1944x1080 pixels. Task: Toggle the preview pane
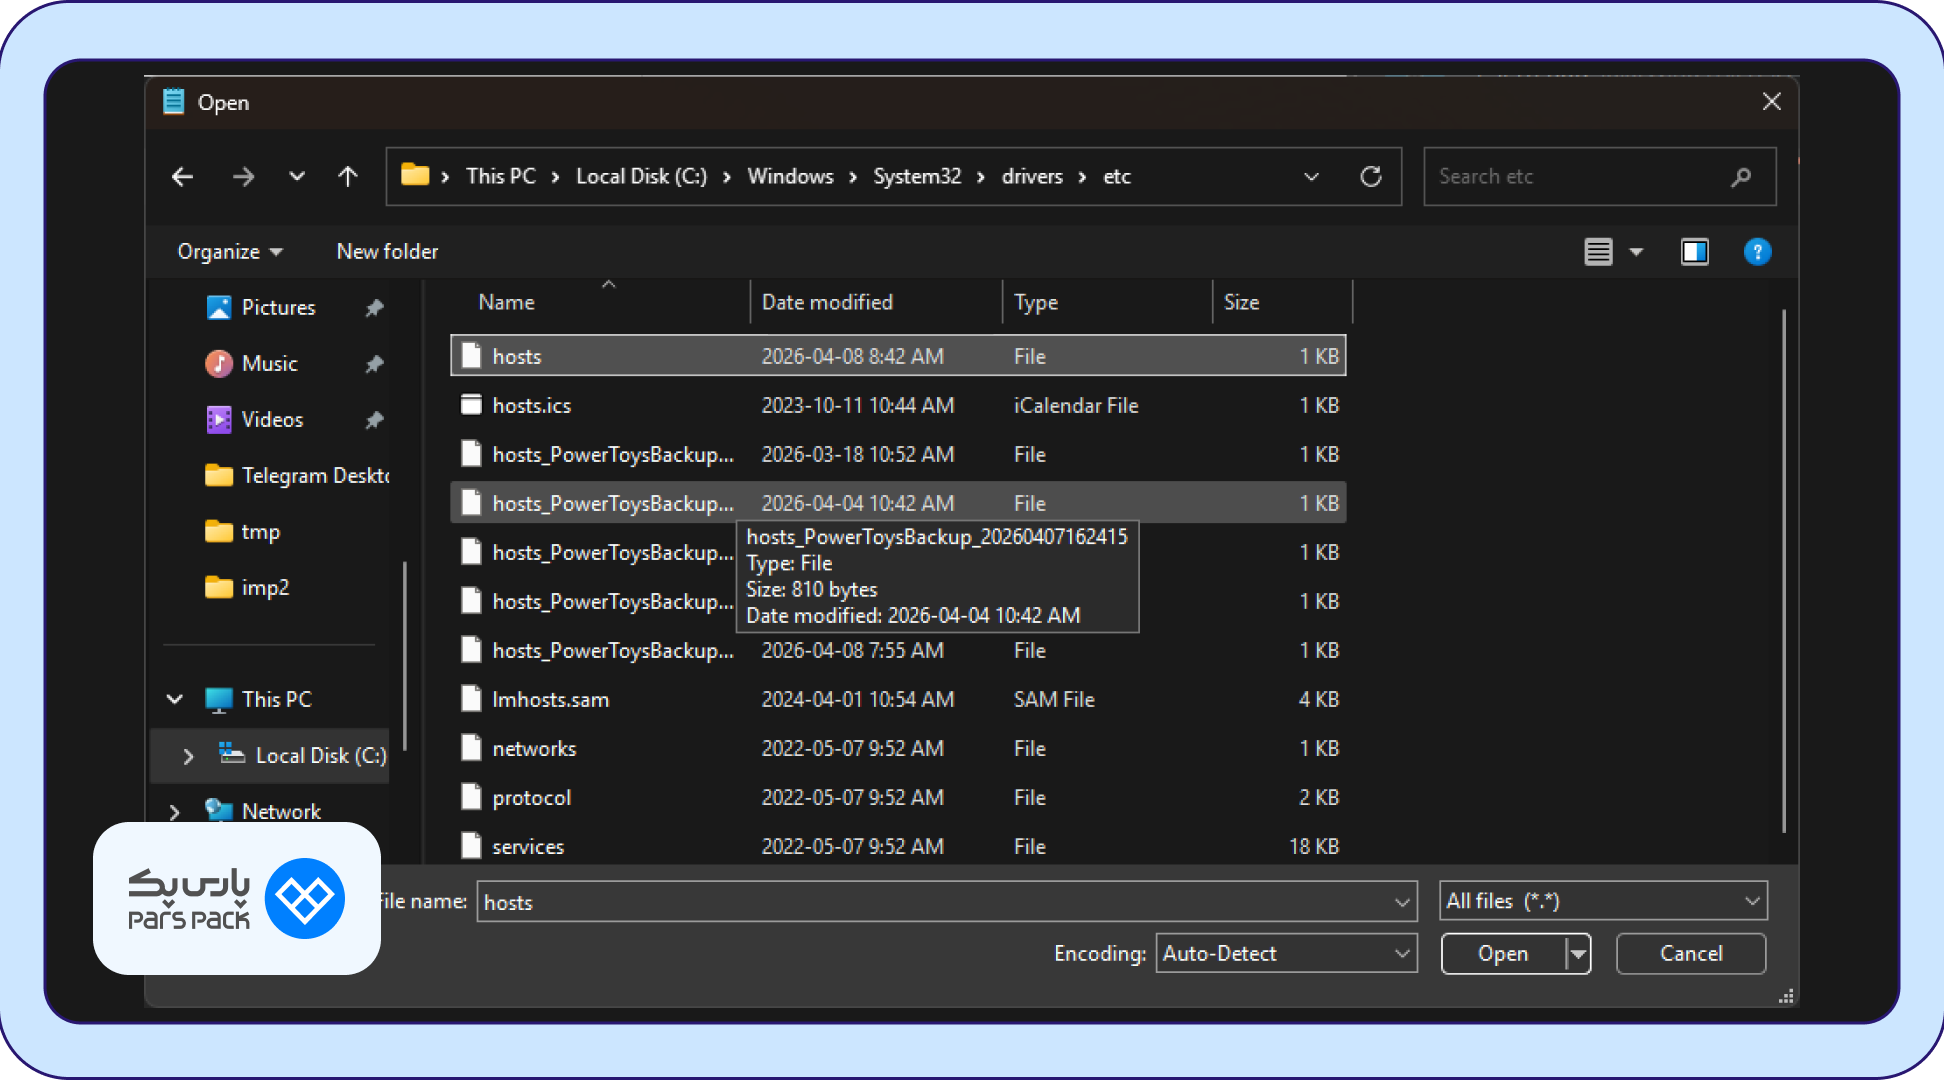(x=1695, y=252)
